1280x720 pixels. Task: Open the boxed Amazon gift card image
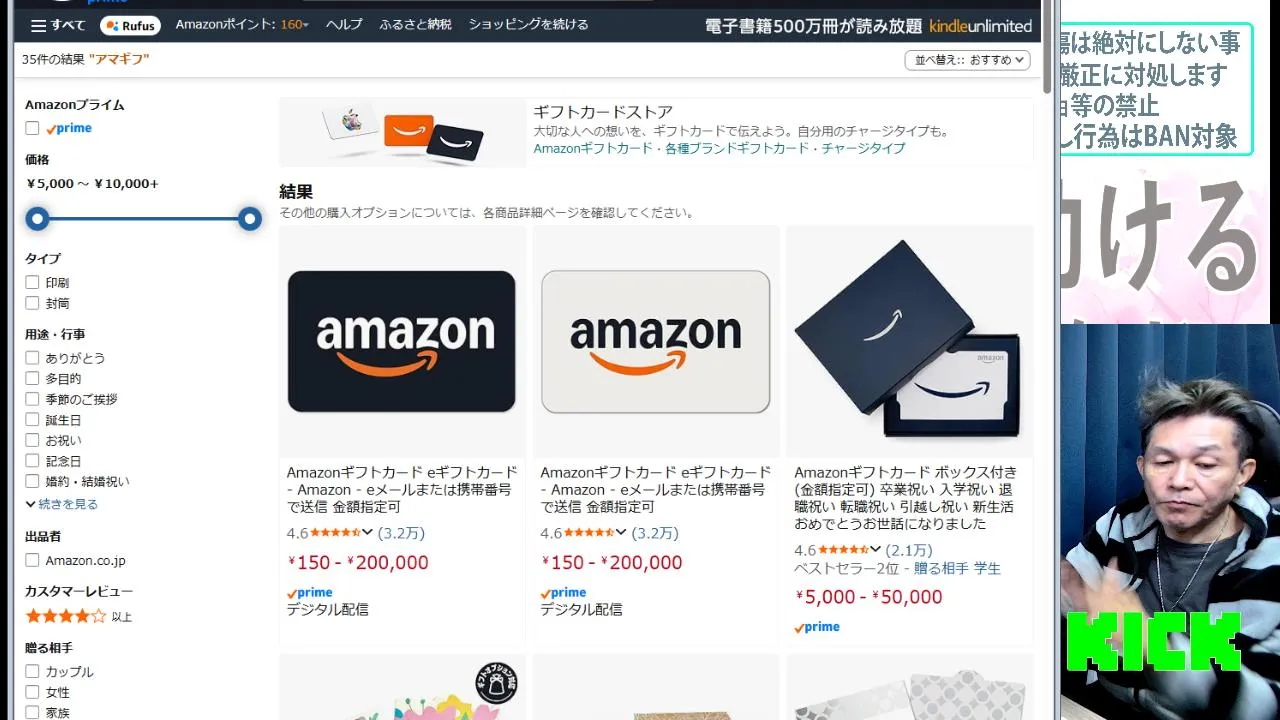point(909,341)
